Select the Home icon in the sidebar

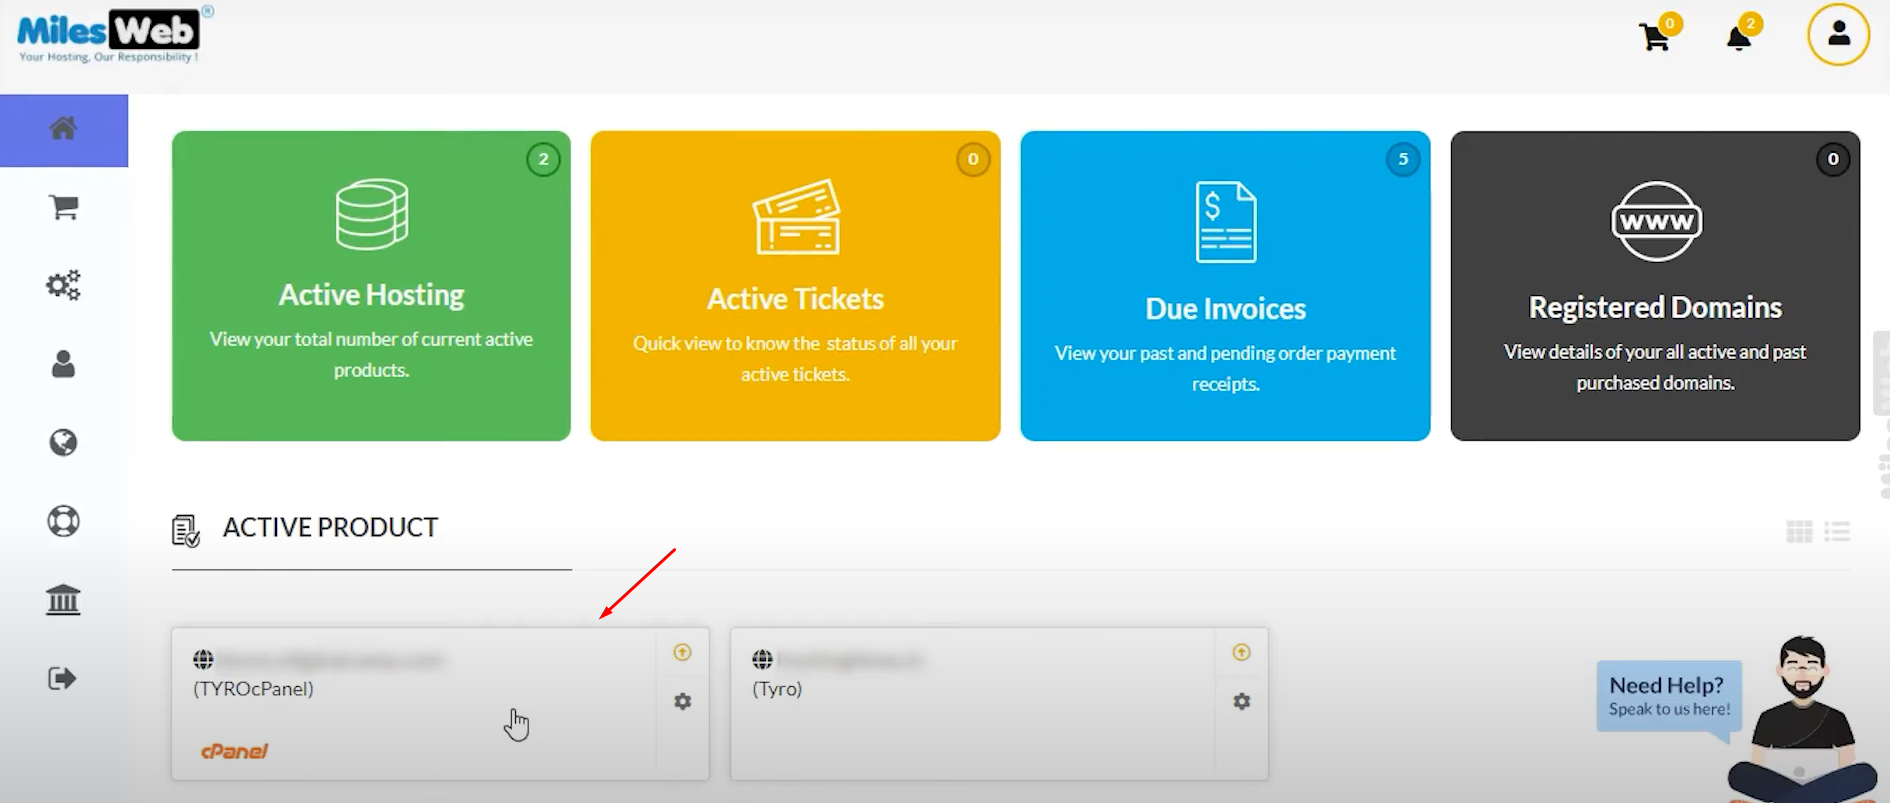63,129
